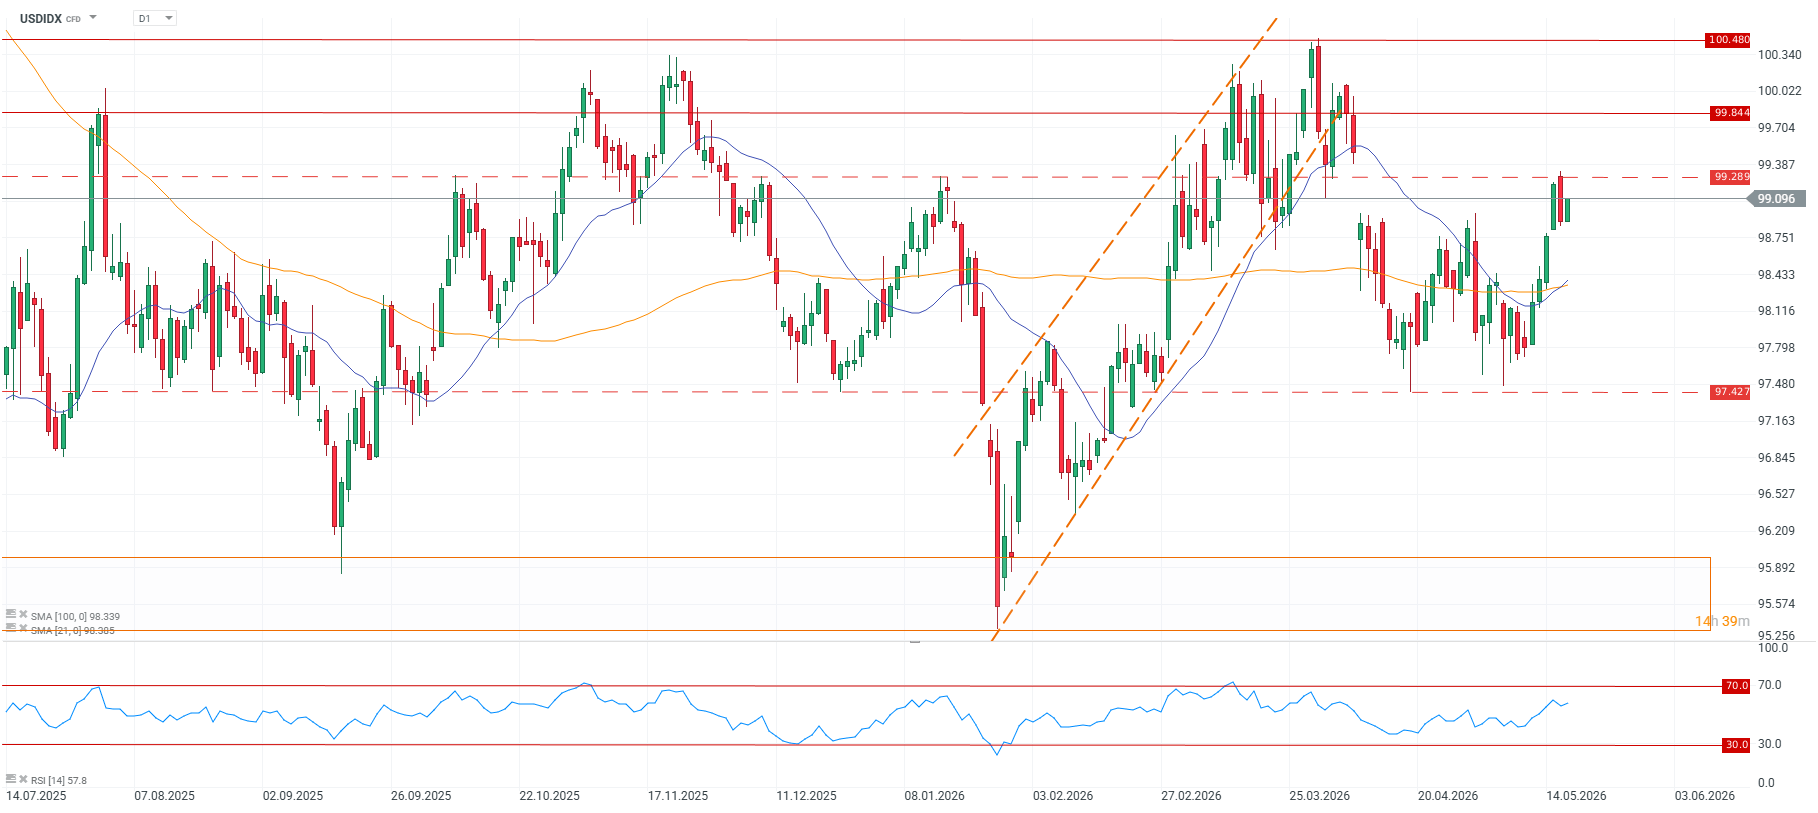Click the current price 99.096 tag
The height and width of the screenshot is (813, 1818).
1776,199
